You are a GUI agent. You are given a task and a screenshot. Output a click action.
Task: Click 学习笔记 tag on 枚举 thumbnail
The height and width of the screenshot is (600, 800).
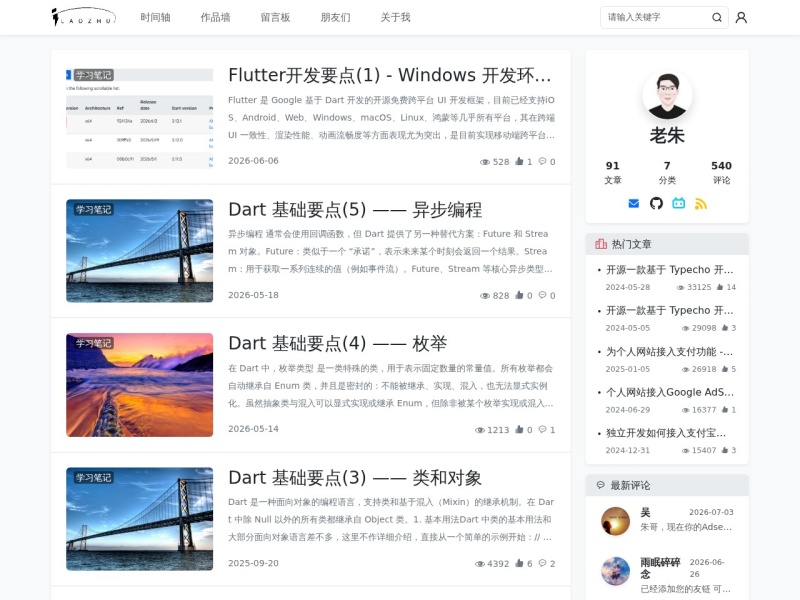tap(93, 343)
